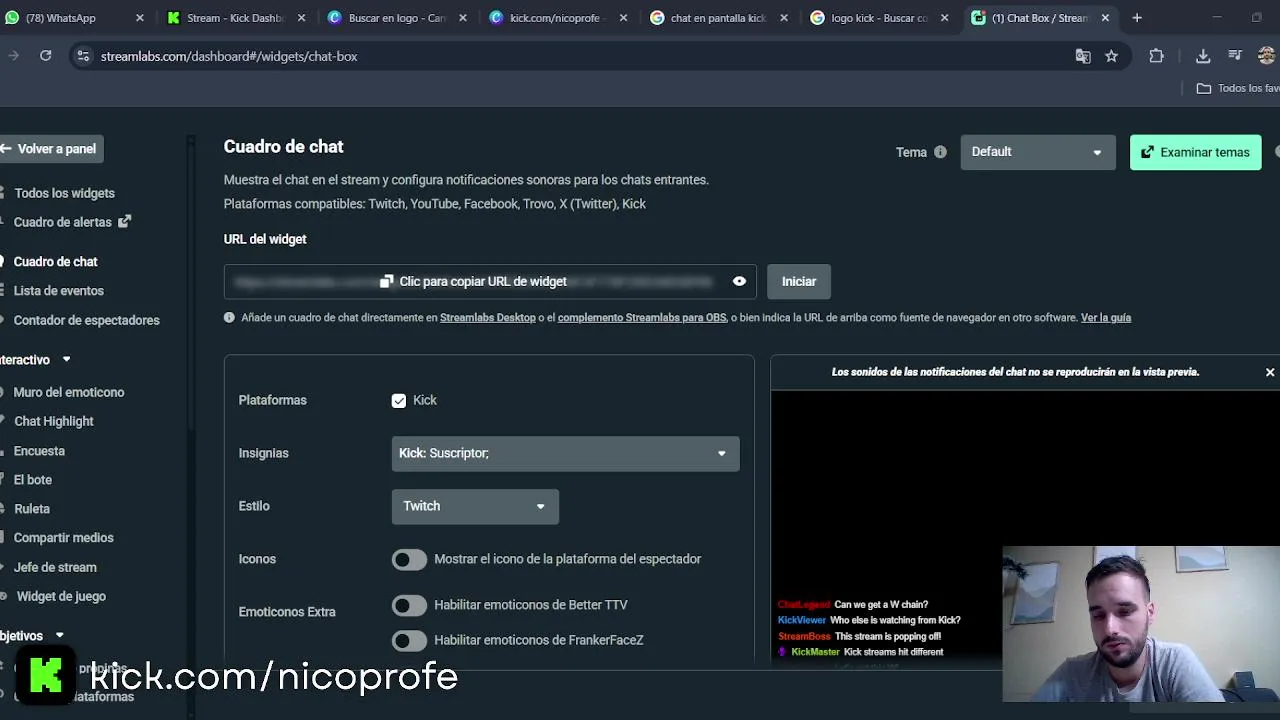Collapse the Objetivos sidebar section
This screenshot has height=720, width=1280.
[x=59, y=635]
